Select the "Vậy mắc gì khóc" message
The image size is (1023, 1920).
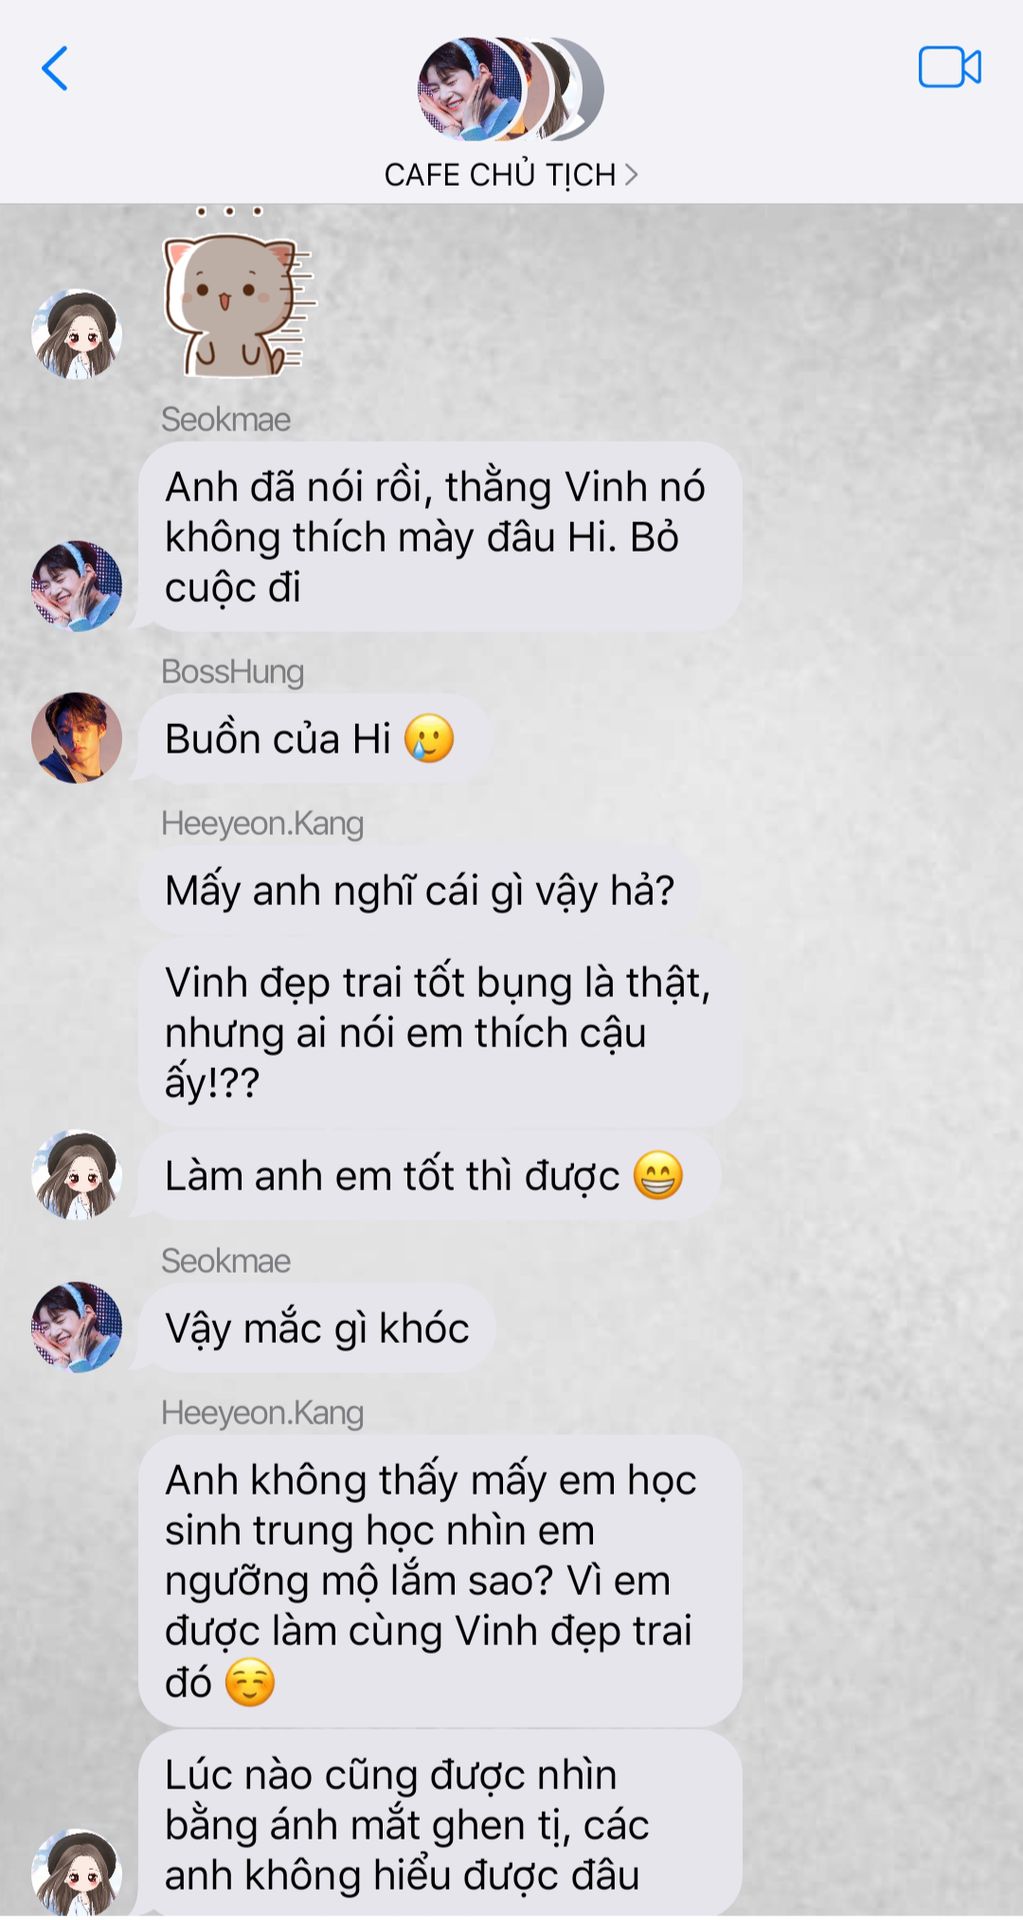pos(317,1328)
